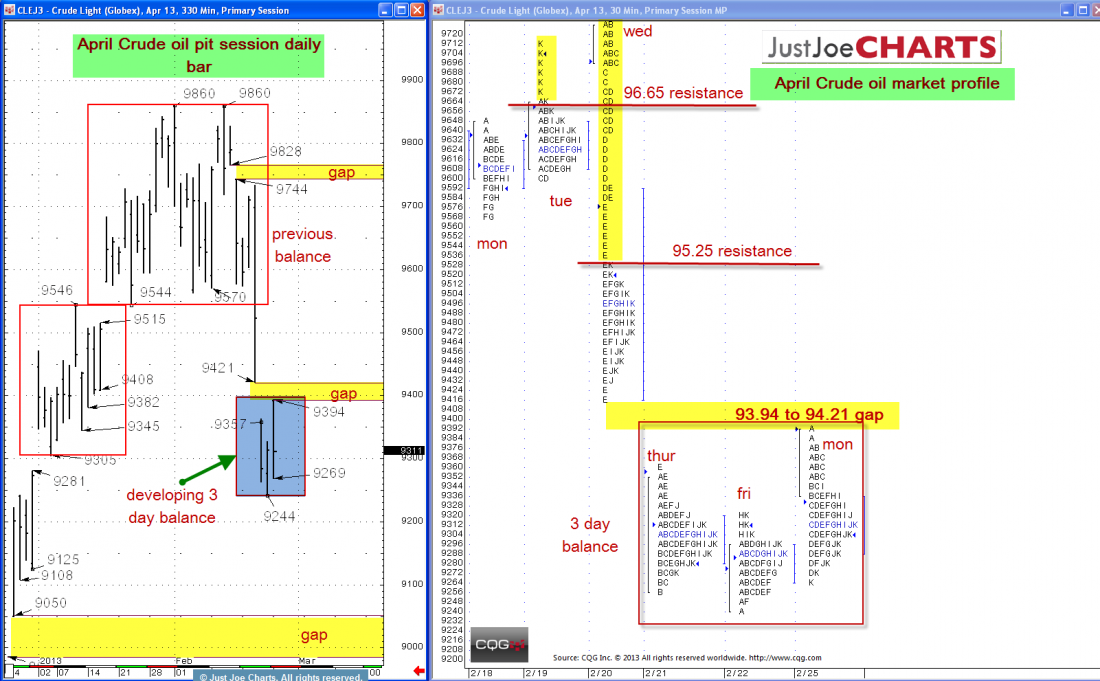Click the Just Joe Charts logo

(881, 47)
